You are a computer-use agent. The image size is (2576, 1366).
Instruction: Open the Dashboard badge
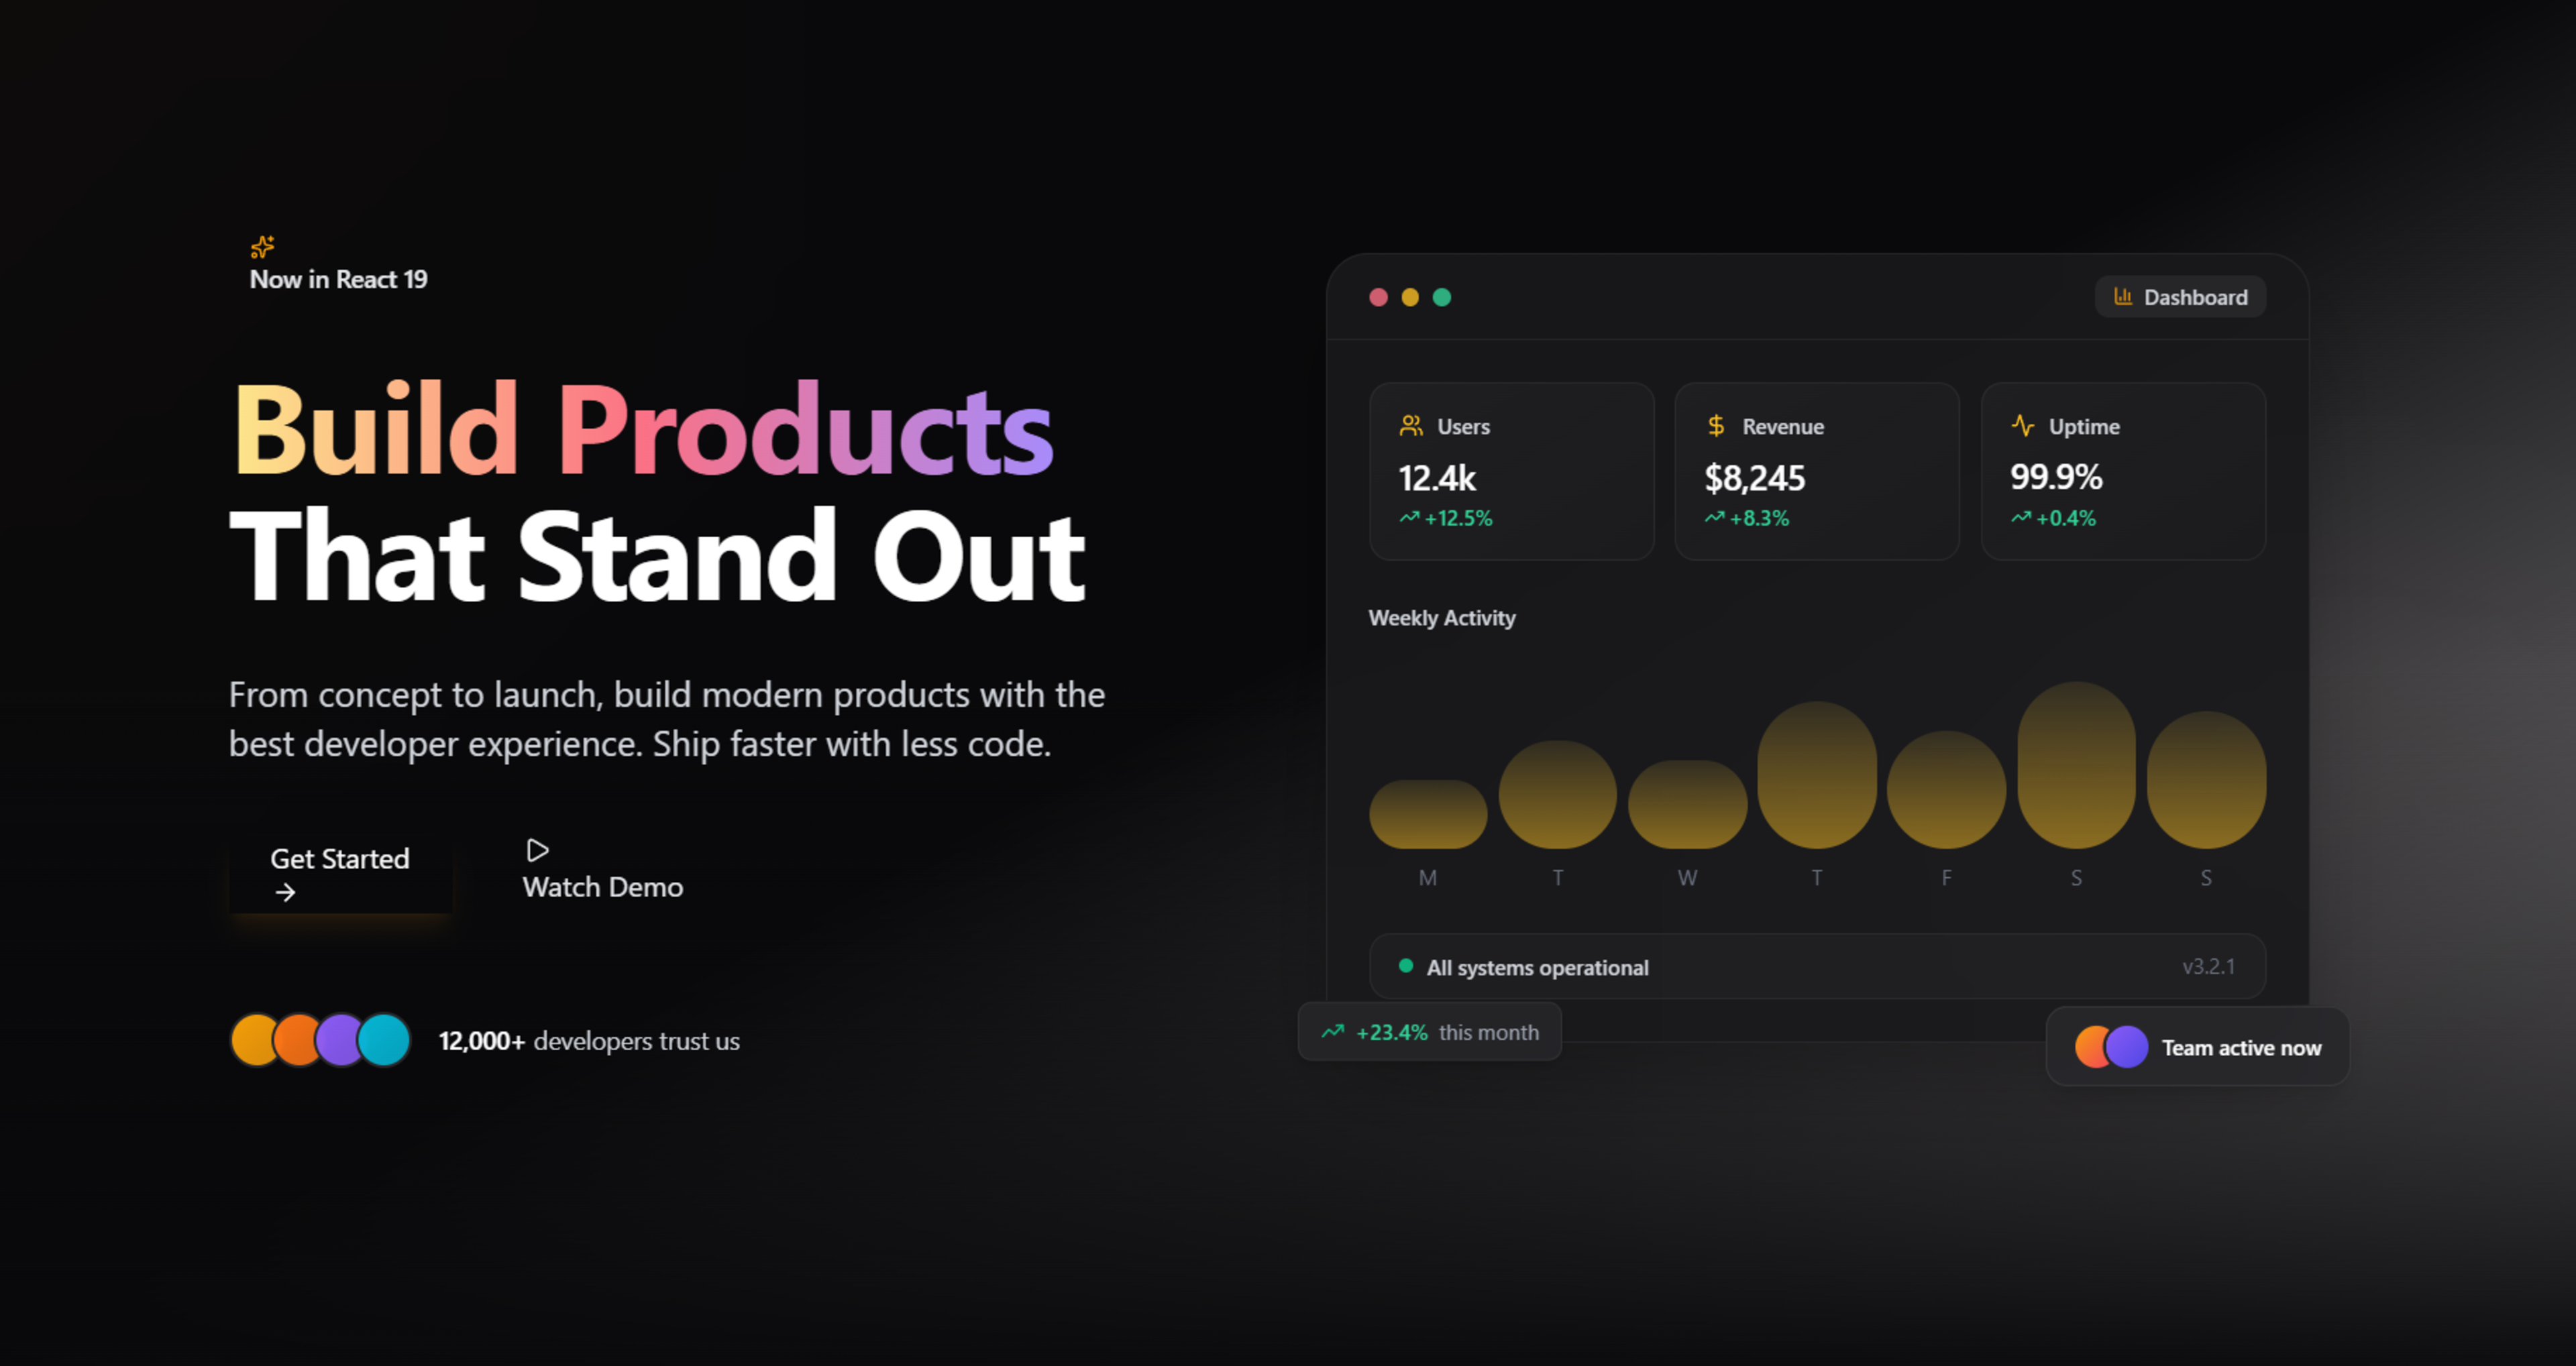point(2180,297)
